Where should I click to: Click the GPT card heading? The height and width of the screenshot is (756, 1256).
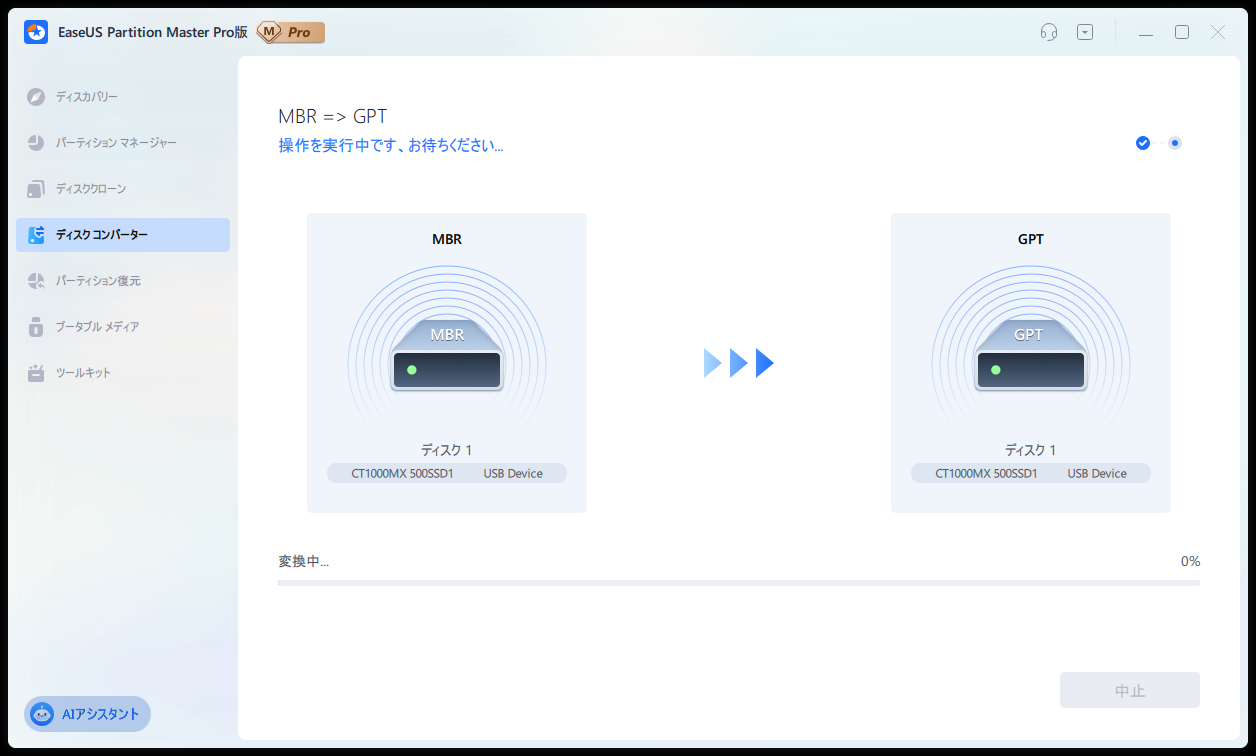[x=1030, y=240]
